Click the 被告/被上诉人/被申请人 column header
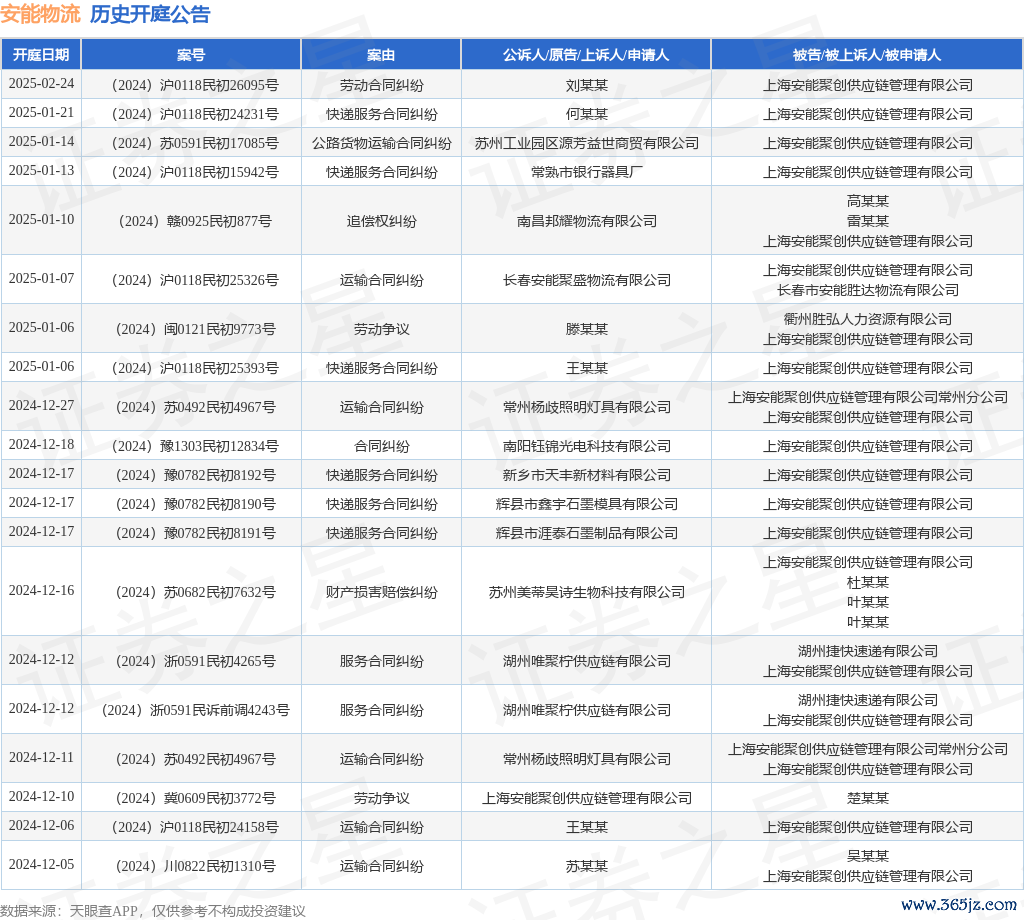Screen dimensions: 1024x920 pos(867,55)
